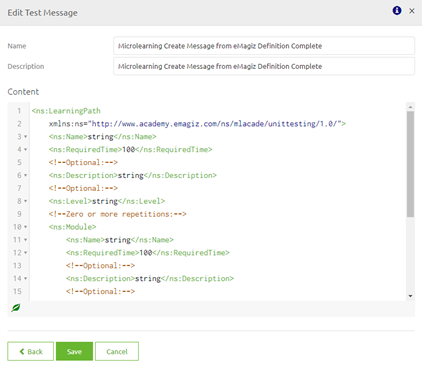Collapse the fold arrow on line 3
This screenshot has height=366, width=422.
26,137
